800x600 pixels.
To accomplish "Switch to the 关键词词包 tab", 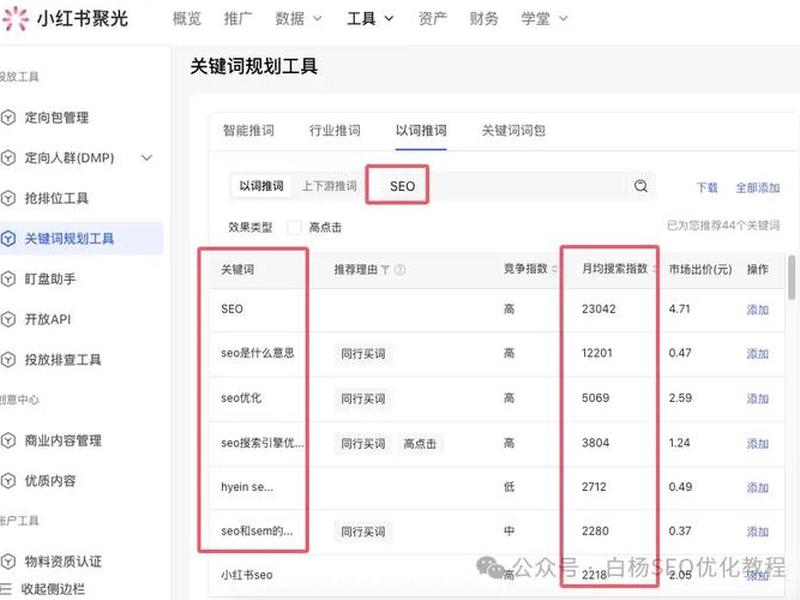I will [514, 131].
